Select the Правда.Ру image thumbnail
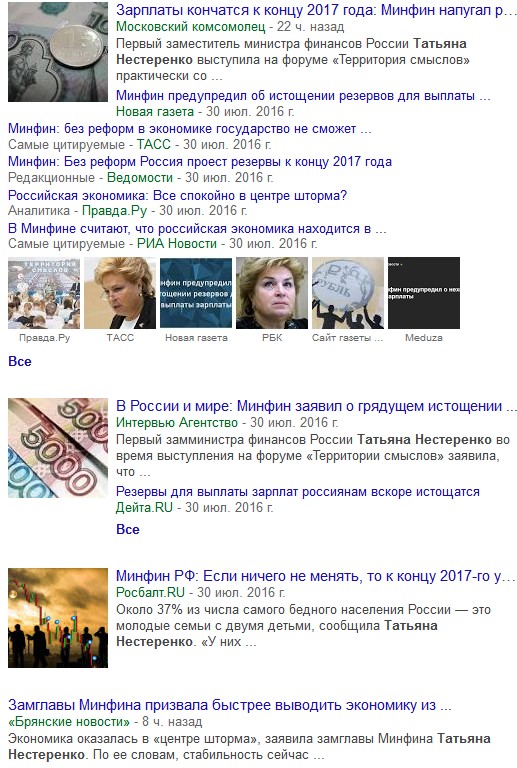This screenshot has width=517, height=768. (44, 293)
